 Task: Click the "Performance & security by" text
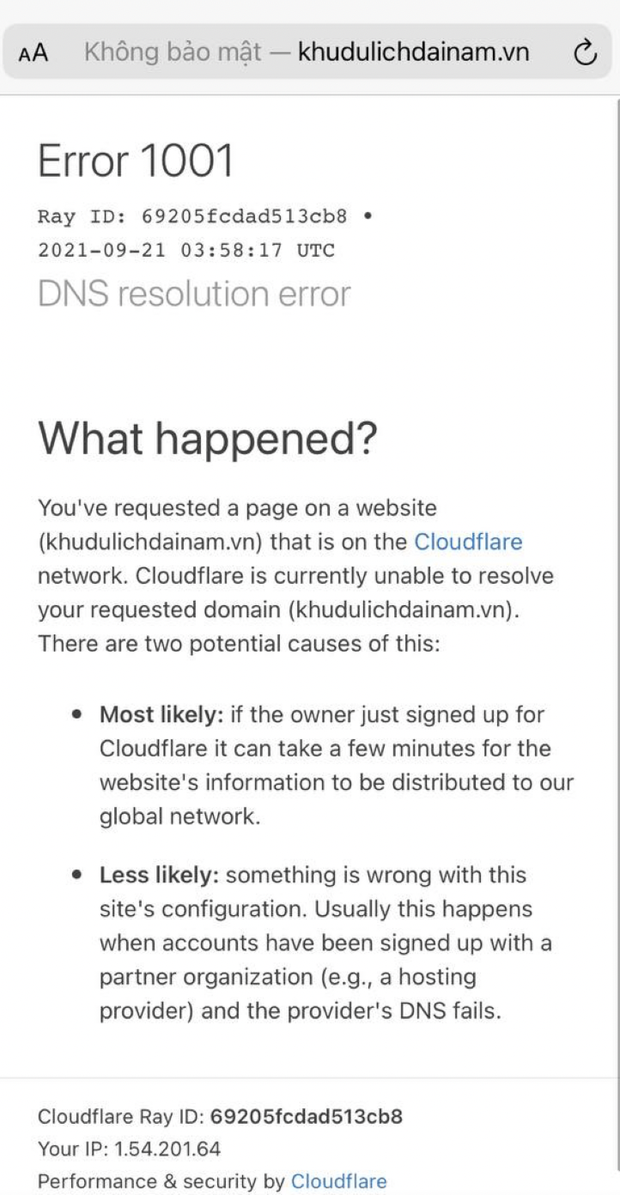pos(161,1181)
